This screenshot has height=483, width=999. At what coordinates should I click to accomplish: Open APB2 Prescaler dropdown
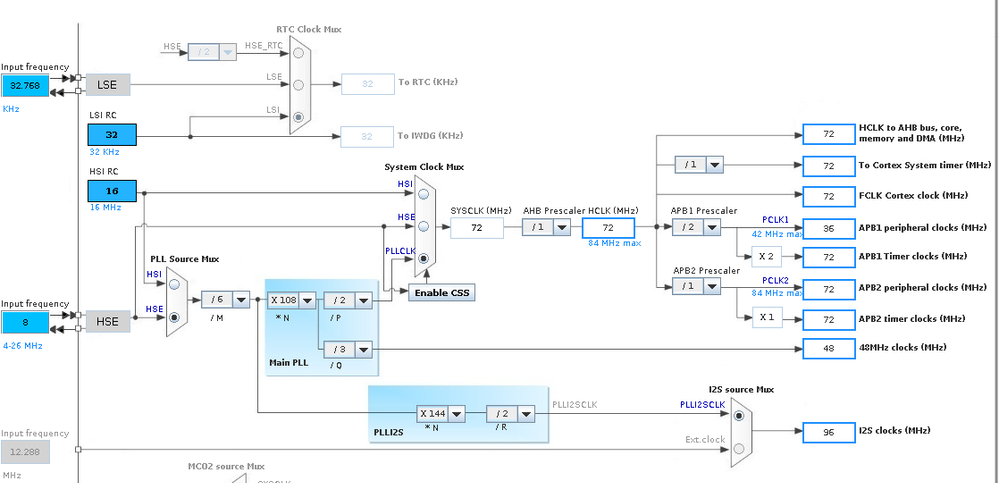click(712, 287)
